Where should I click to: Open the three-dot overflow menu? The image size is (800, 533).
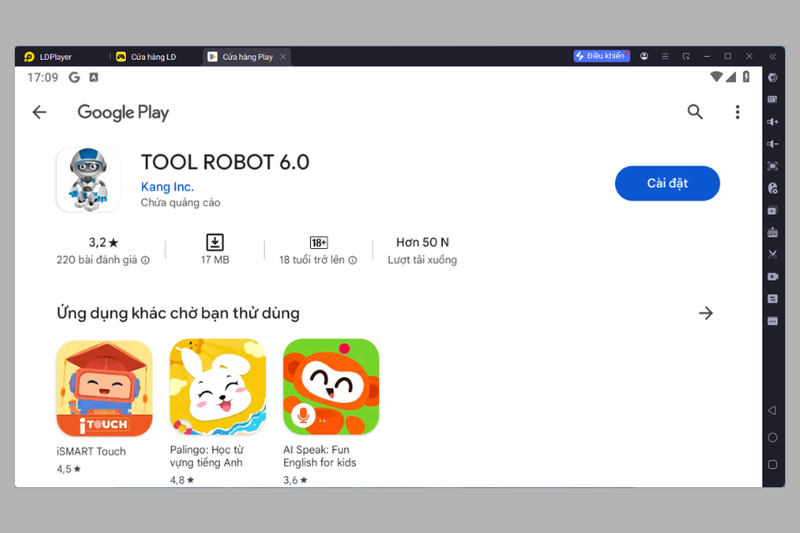tap(737, 112)
